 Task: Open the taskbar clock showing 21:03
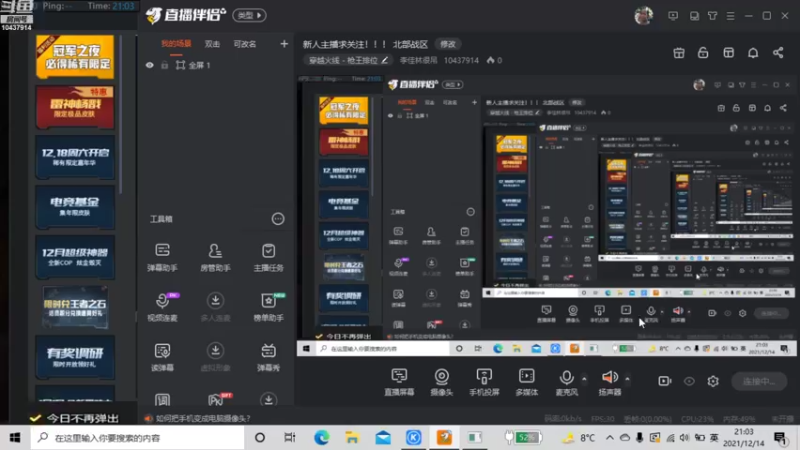[743, 438]
